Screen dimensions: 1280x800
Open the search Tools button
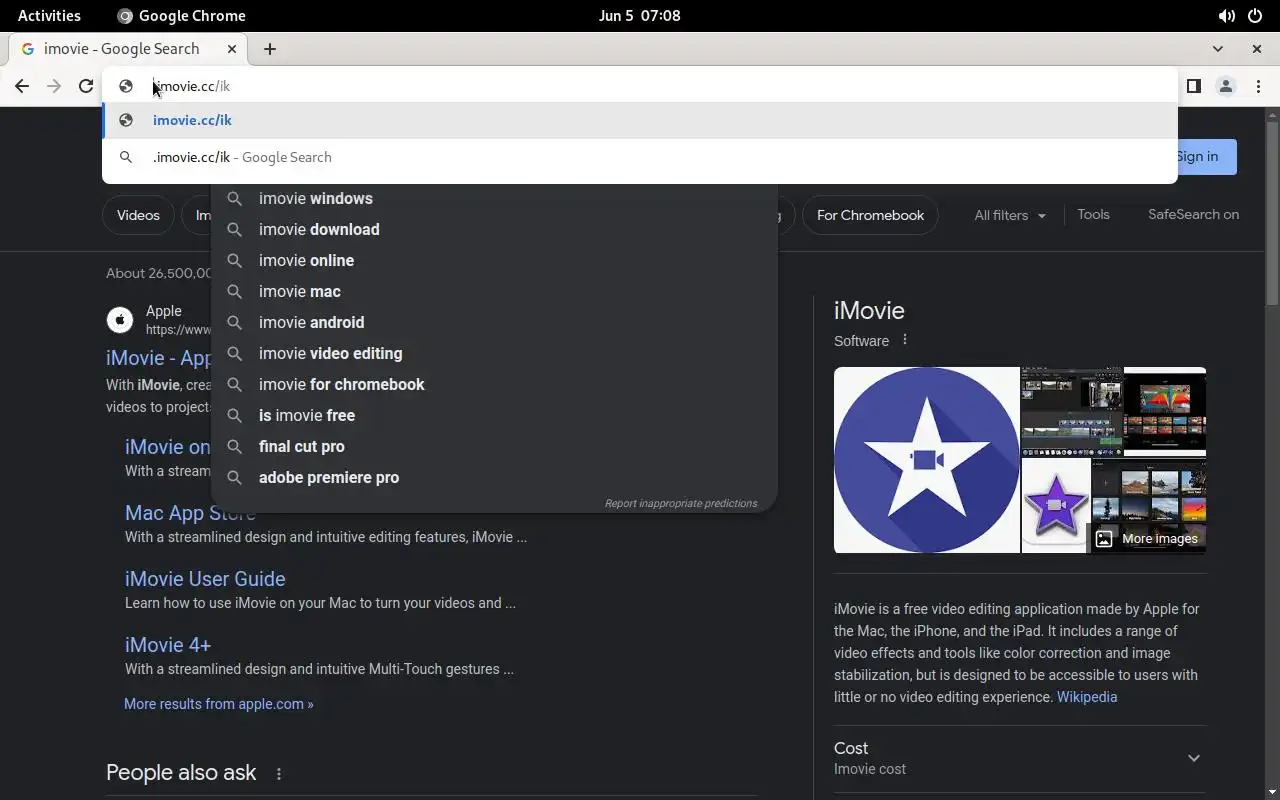coord(1093,214)
